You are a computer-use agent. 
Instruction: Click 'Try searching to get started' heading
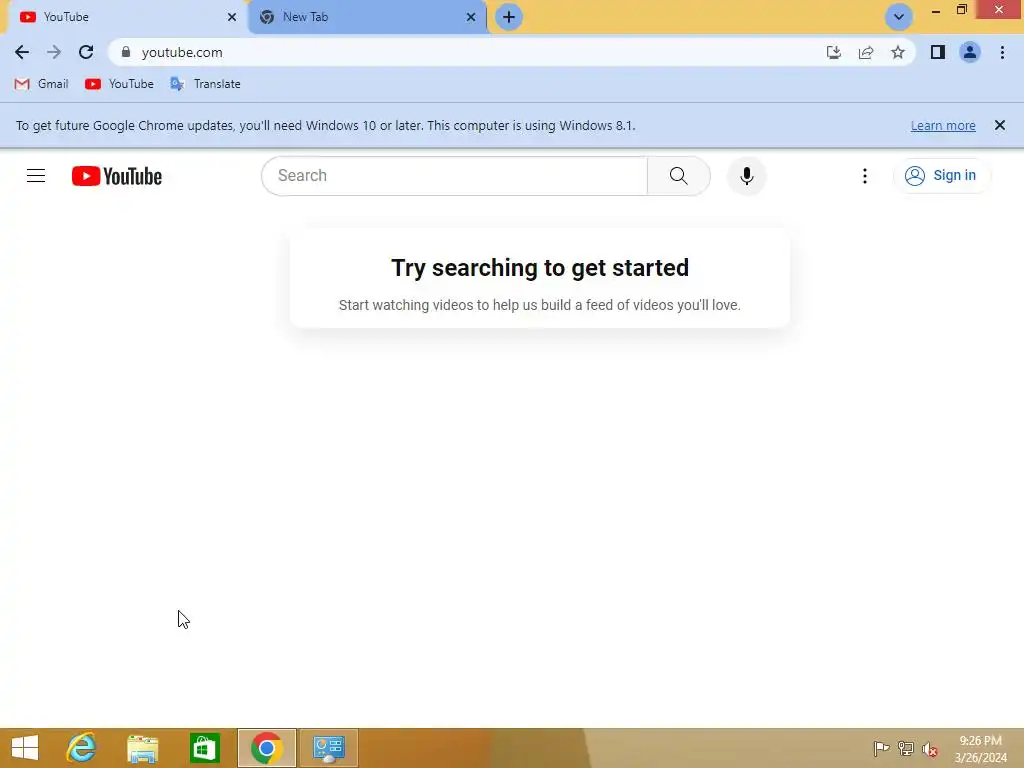click(x=540, y=268)
